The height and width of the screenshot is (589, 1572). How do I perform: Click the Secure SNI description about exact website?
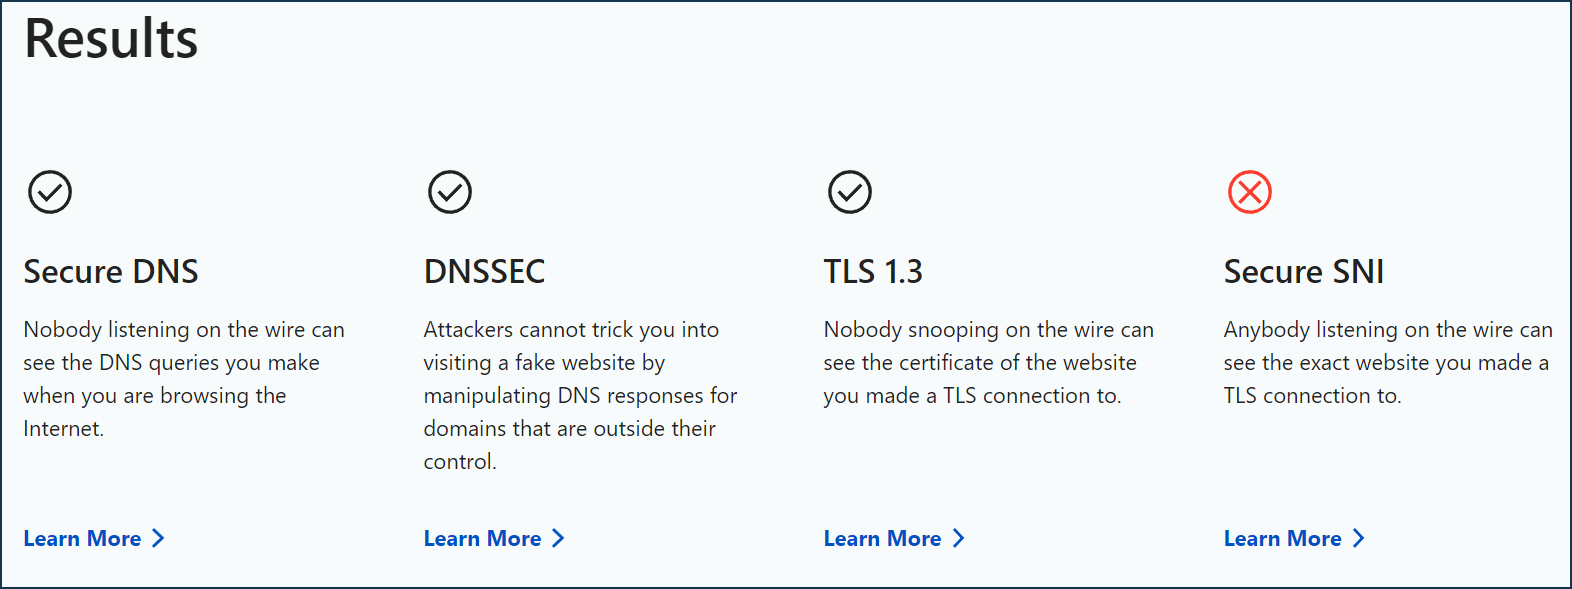[1388, 362]
